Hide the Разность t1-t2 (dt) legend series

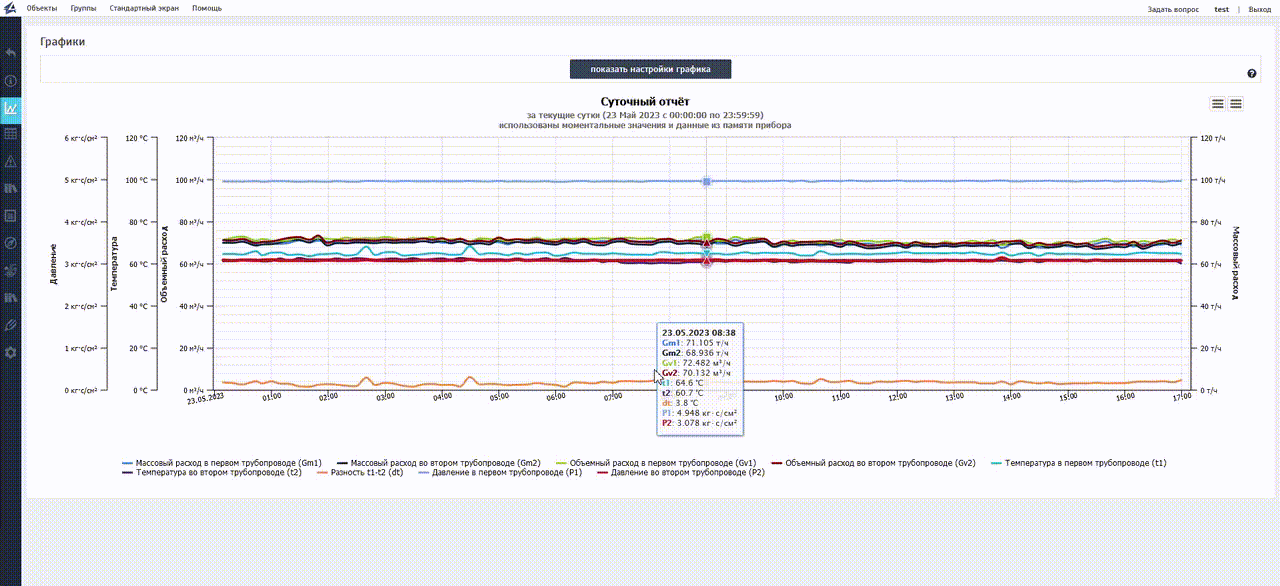pos(363,472)
